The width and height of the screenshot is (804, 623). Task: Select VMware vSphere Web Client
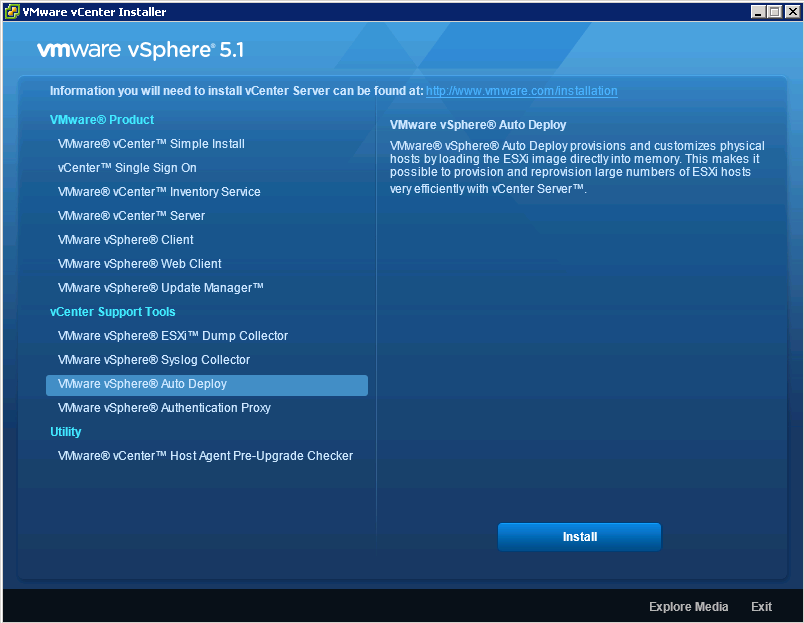point(139,264)
